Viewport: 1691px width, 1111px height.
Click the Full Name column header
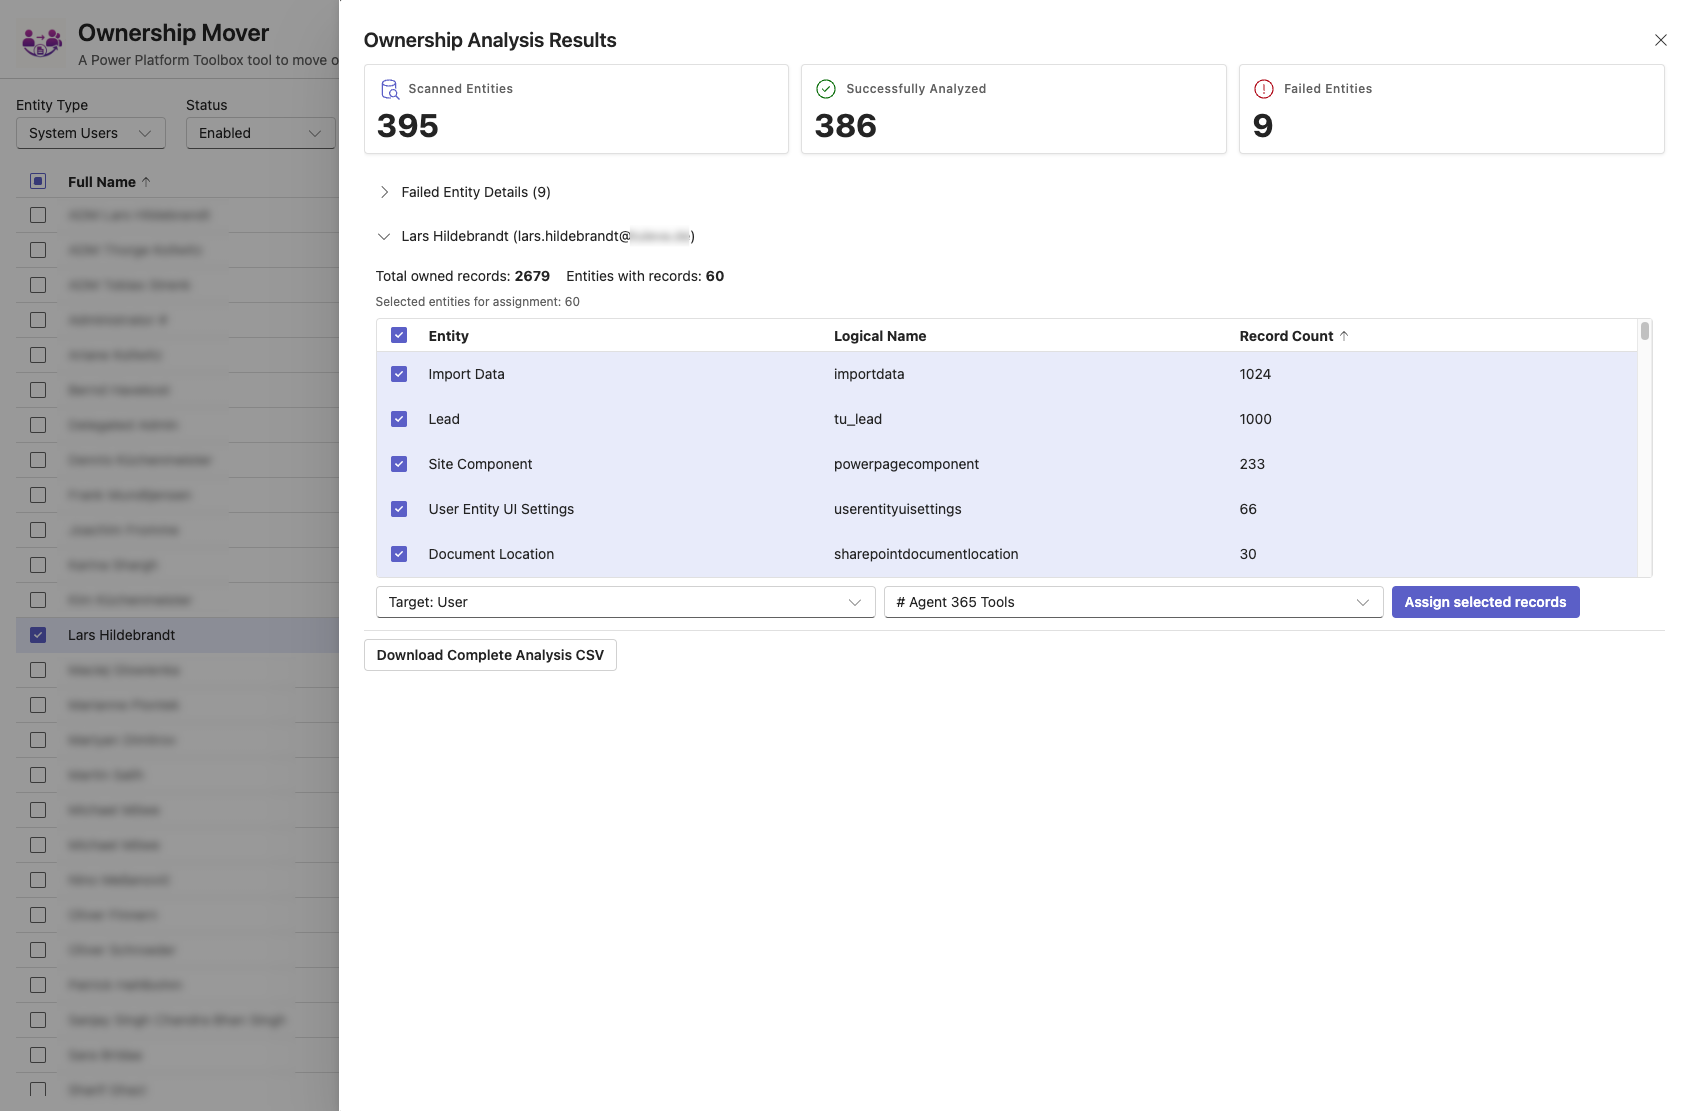(x=101, y=182)
